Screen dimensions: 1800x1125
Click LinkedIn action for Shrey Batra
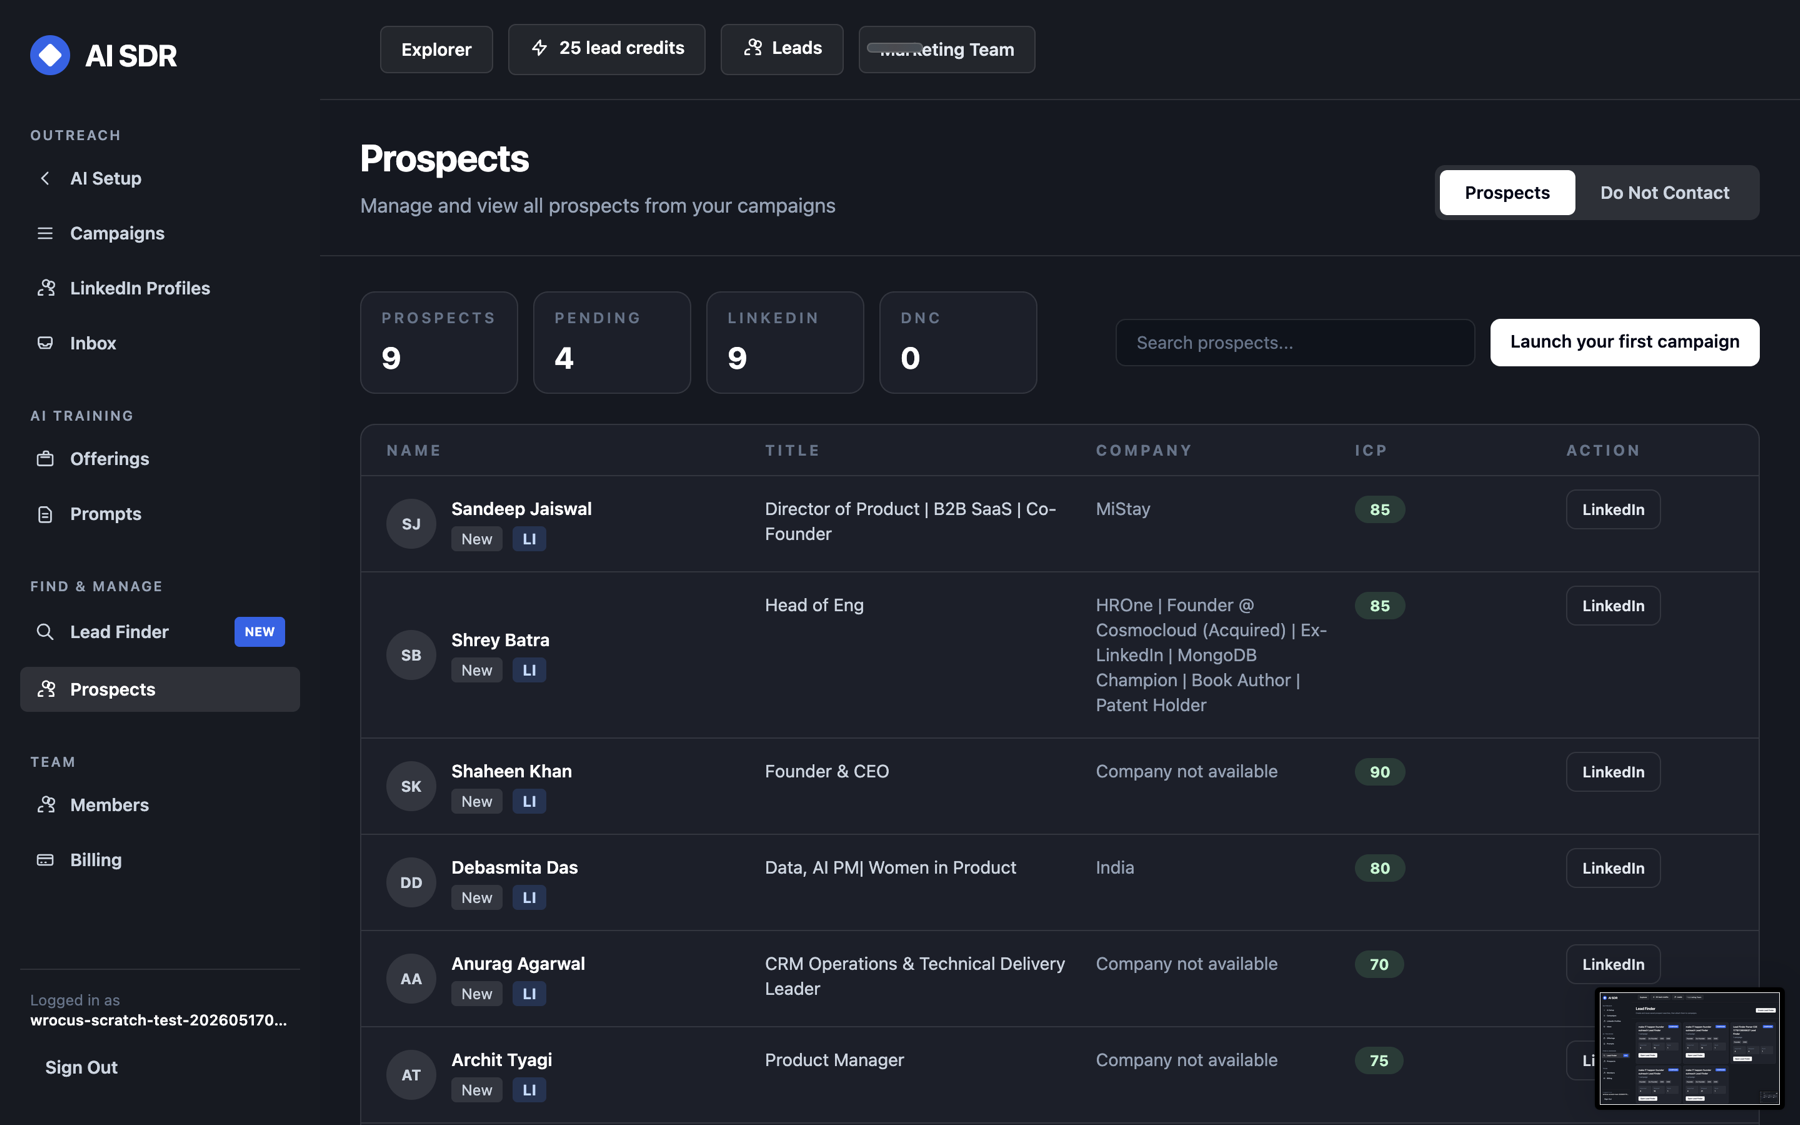pos(1613,606)
